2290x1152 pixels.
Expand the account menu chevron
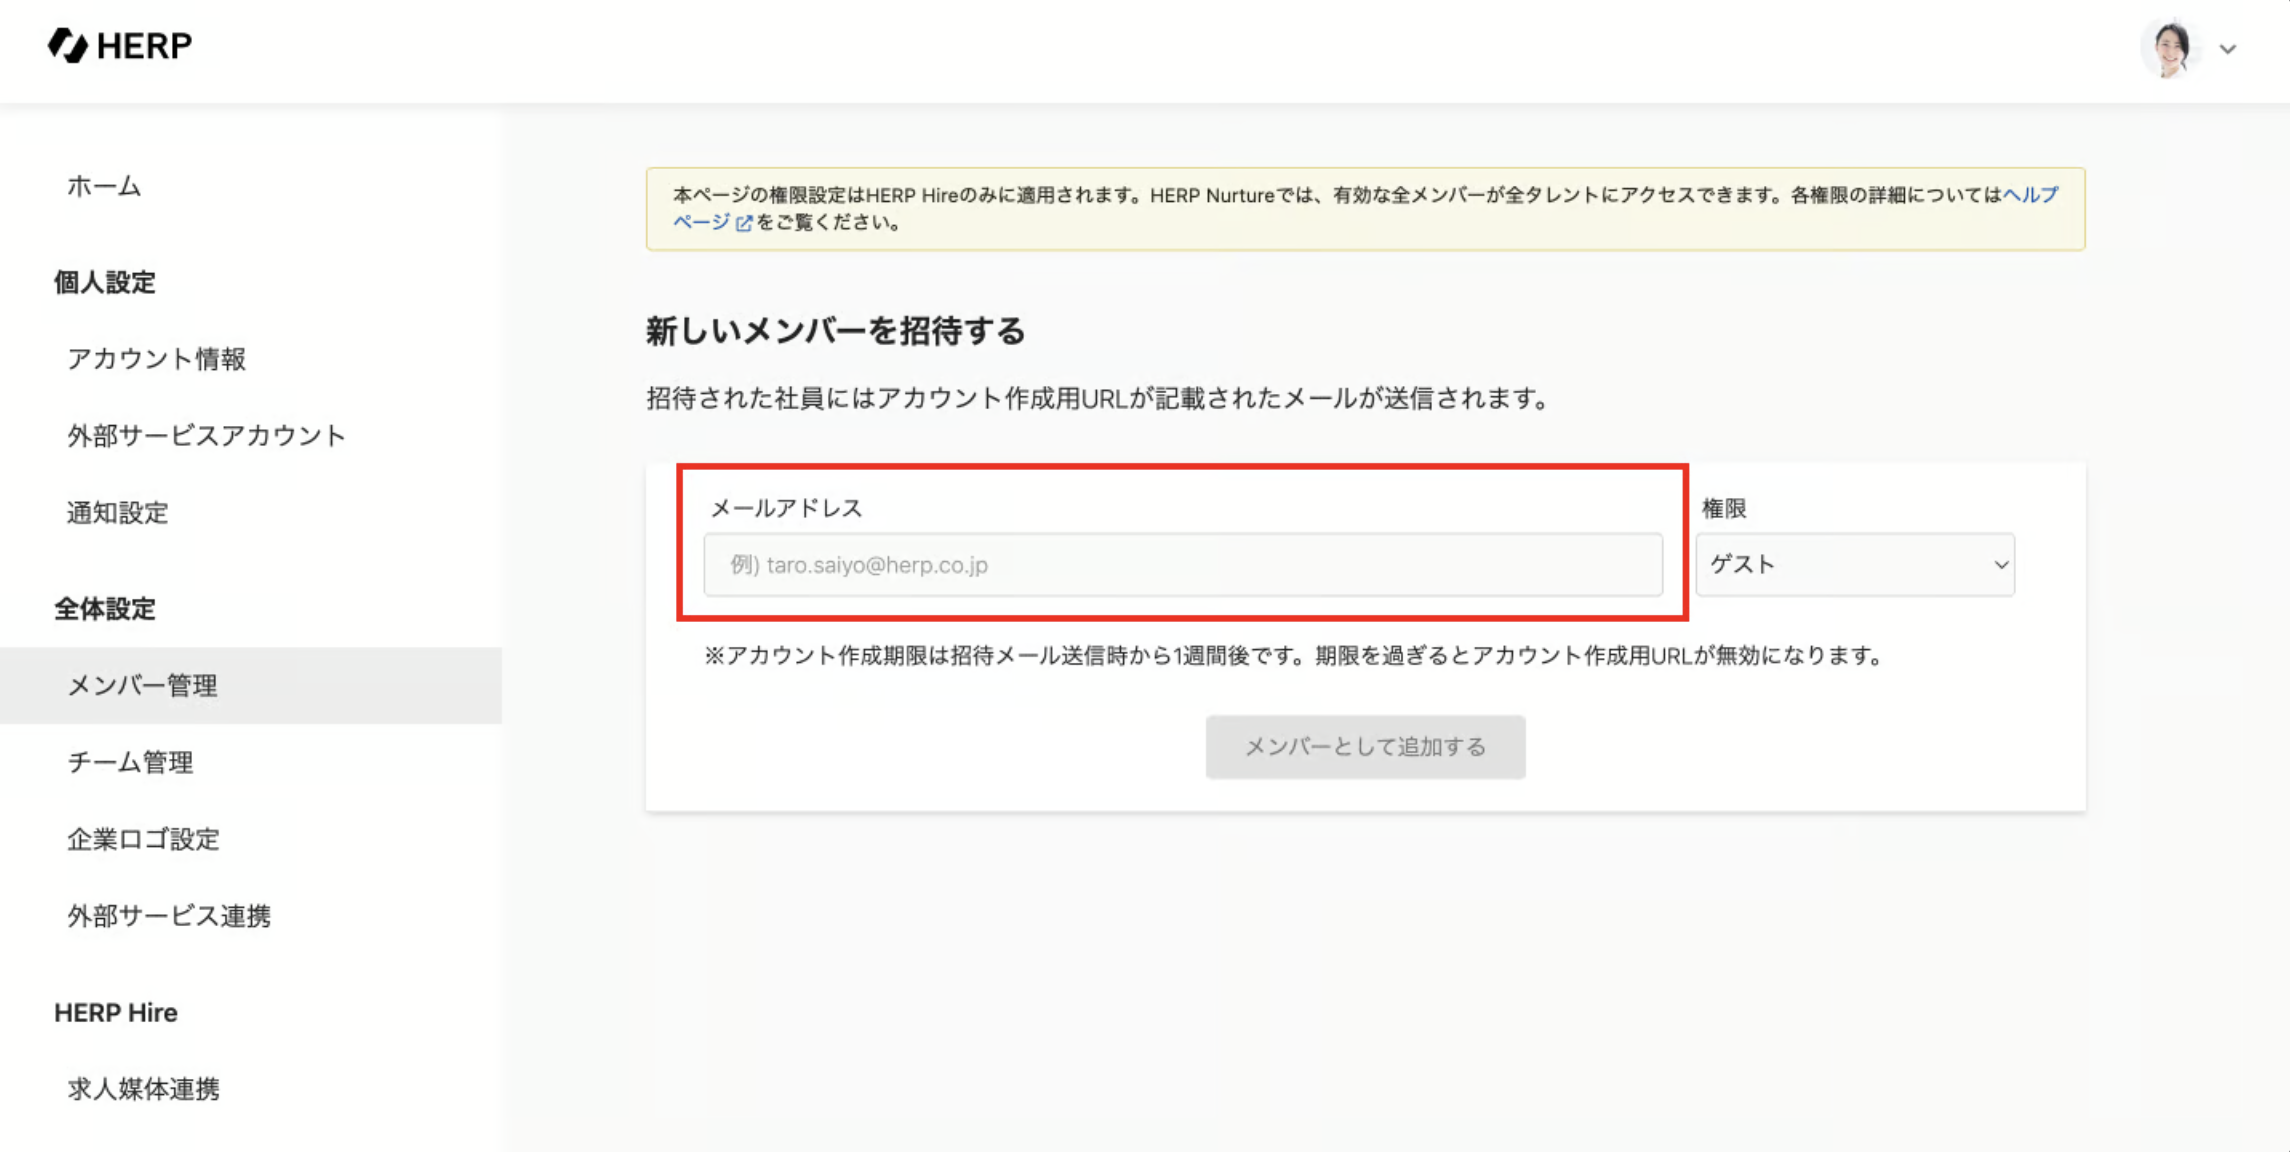[x=2228, y=49]
